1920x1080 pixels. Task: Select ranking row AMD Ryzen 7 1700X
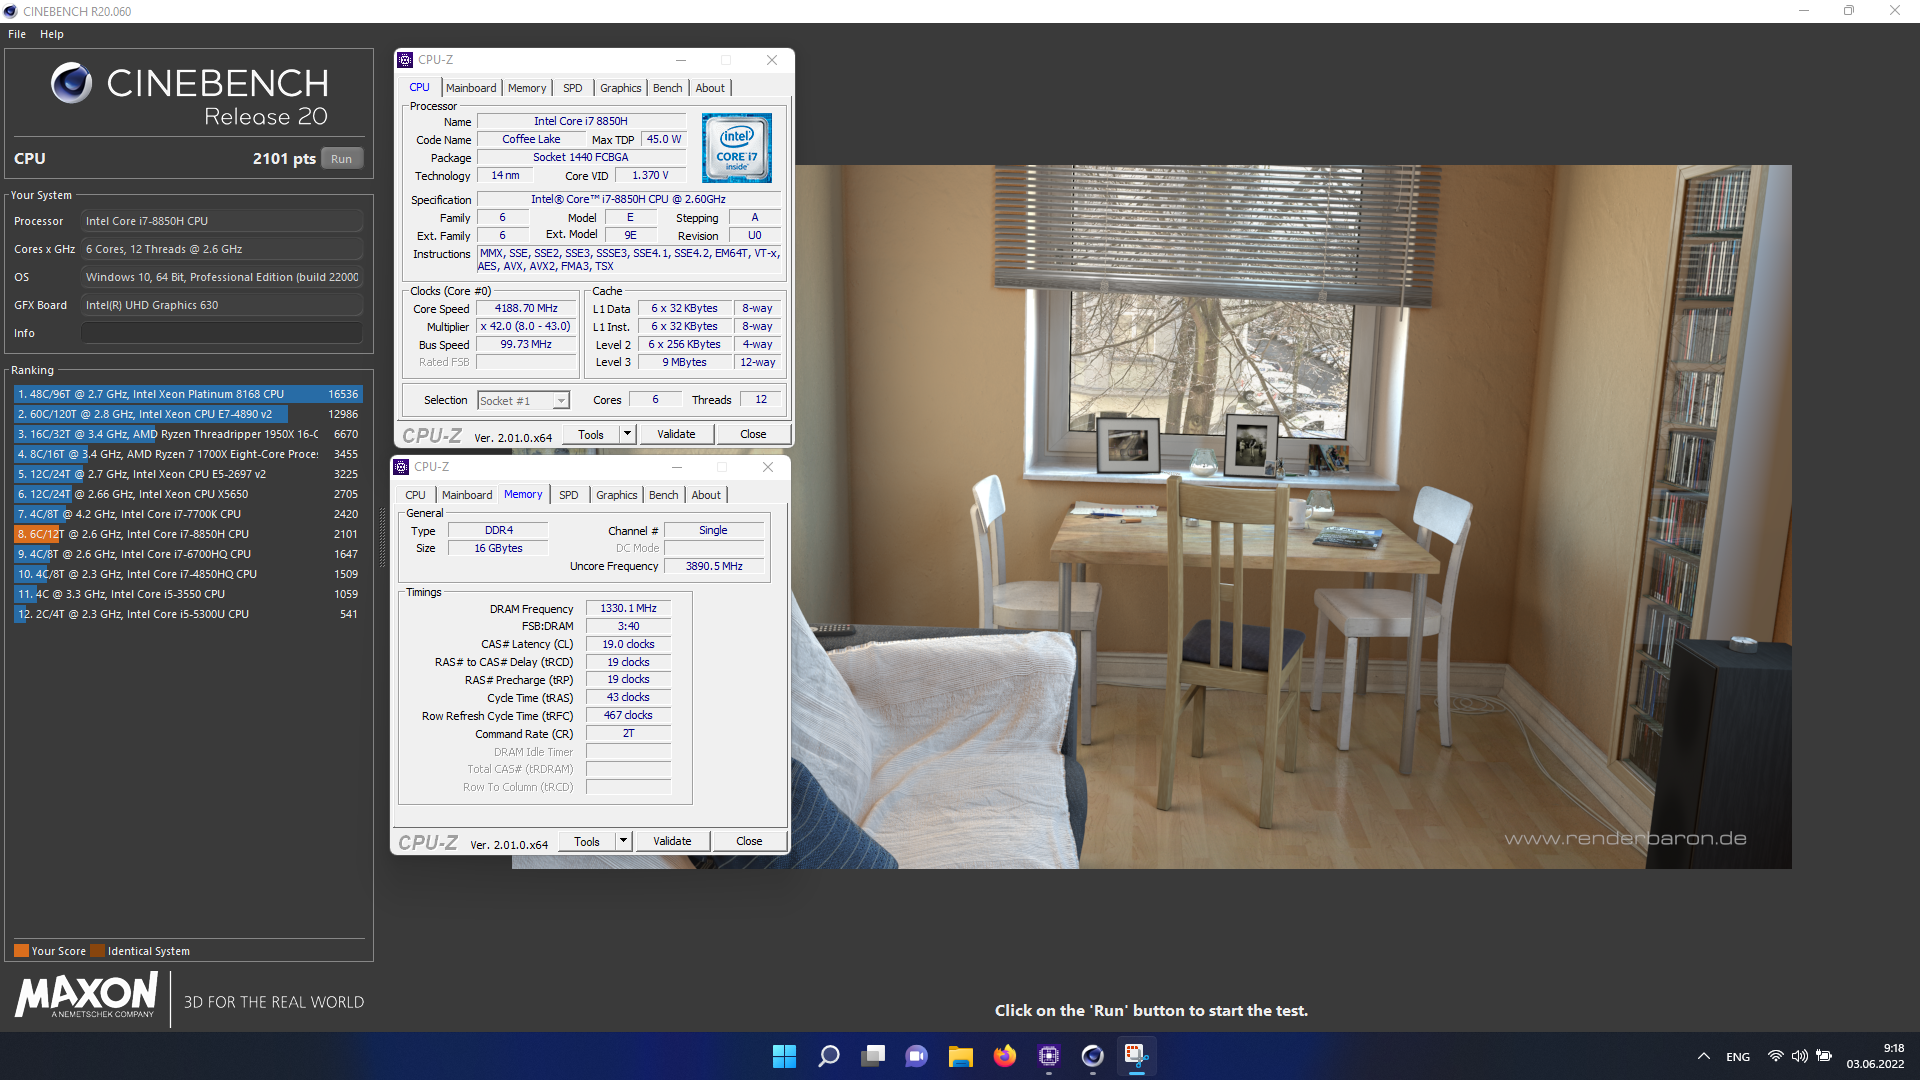(188, 454)
